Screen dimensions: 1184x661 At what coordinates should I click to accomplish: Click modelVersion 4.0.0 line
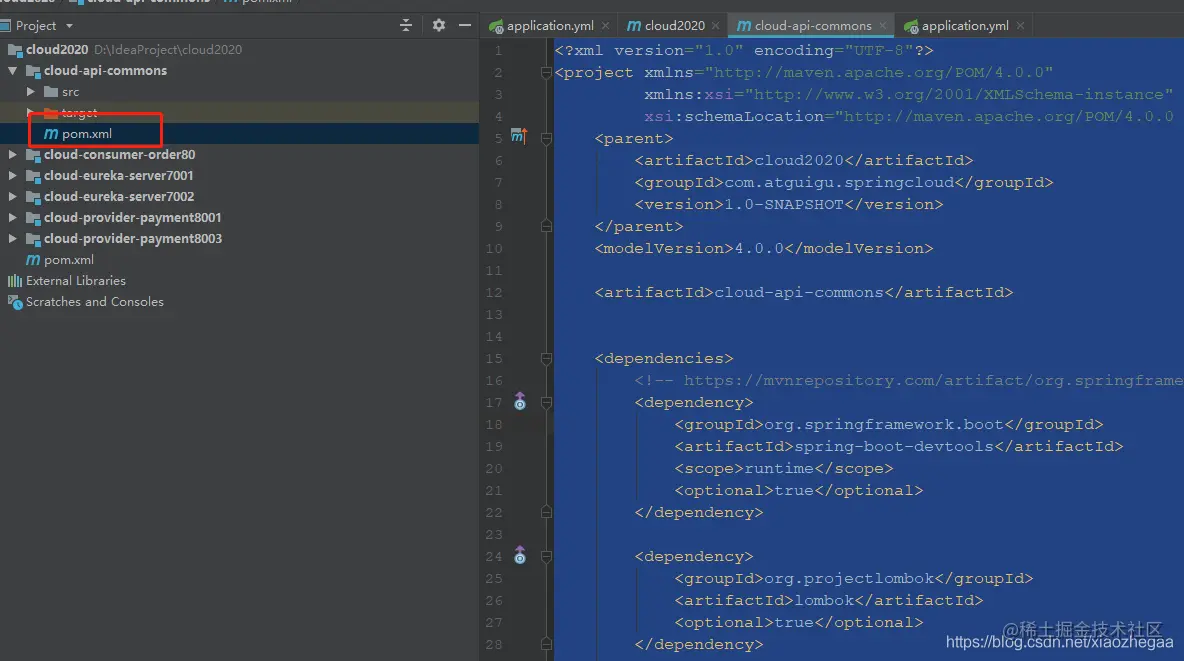point(763,249)
